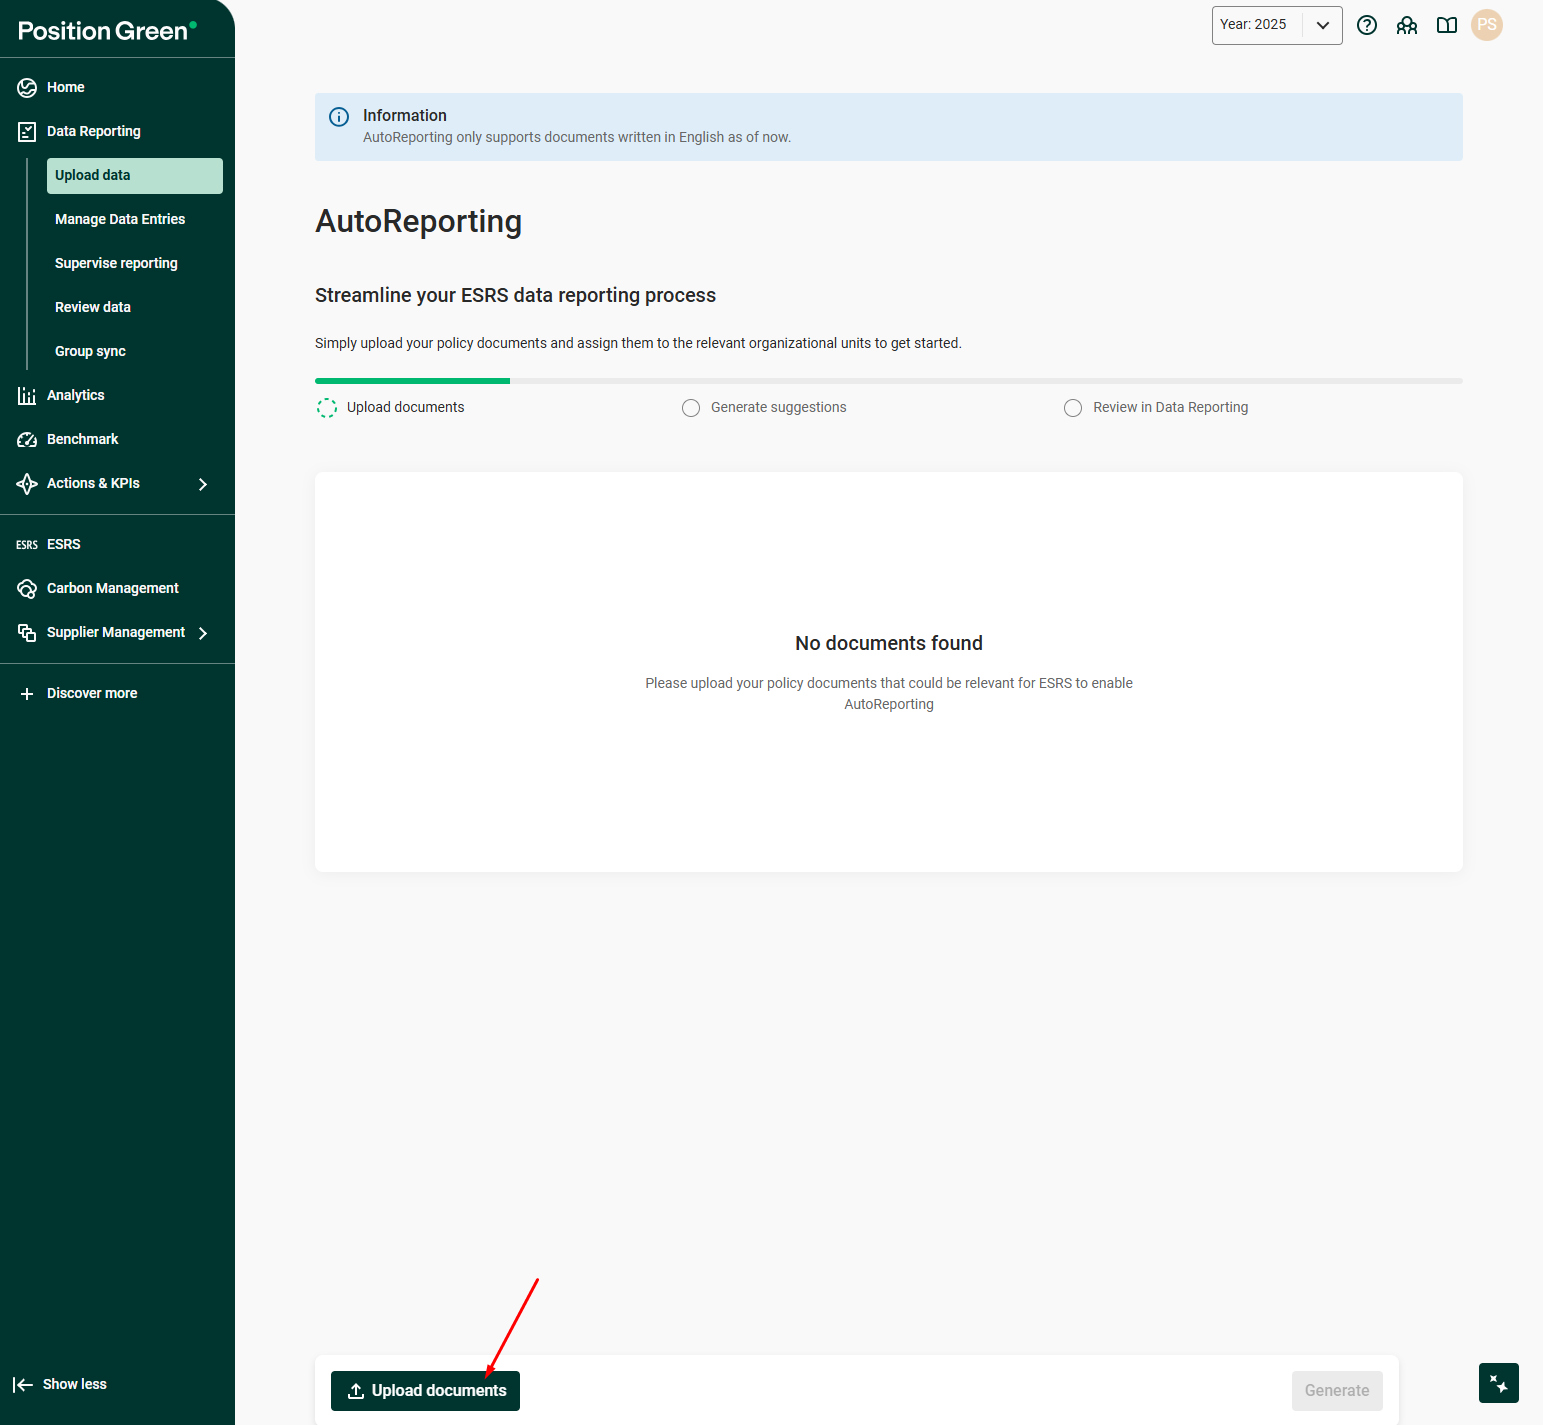Select Upload data in the sidebar

[135, 176]
